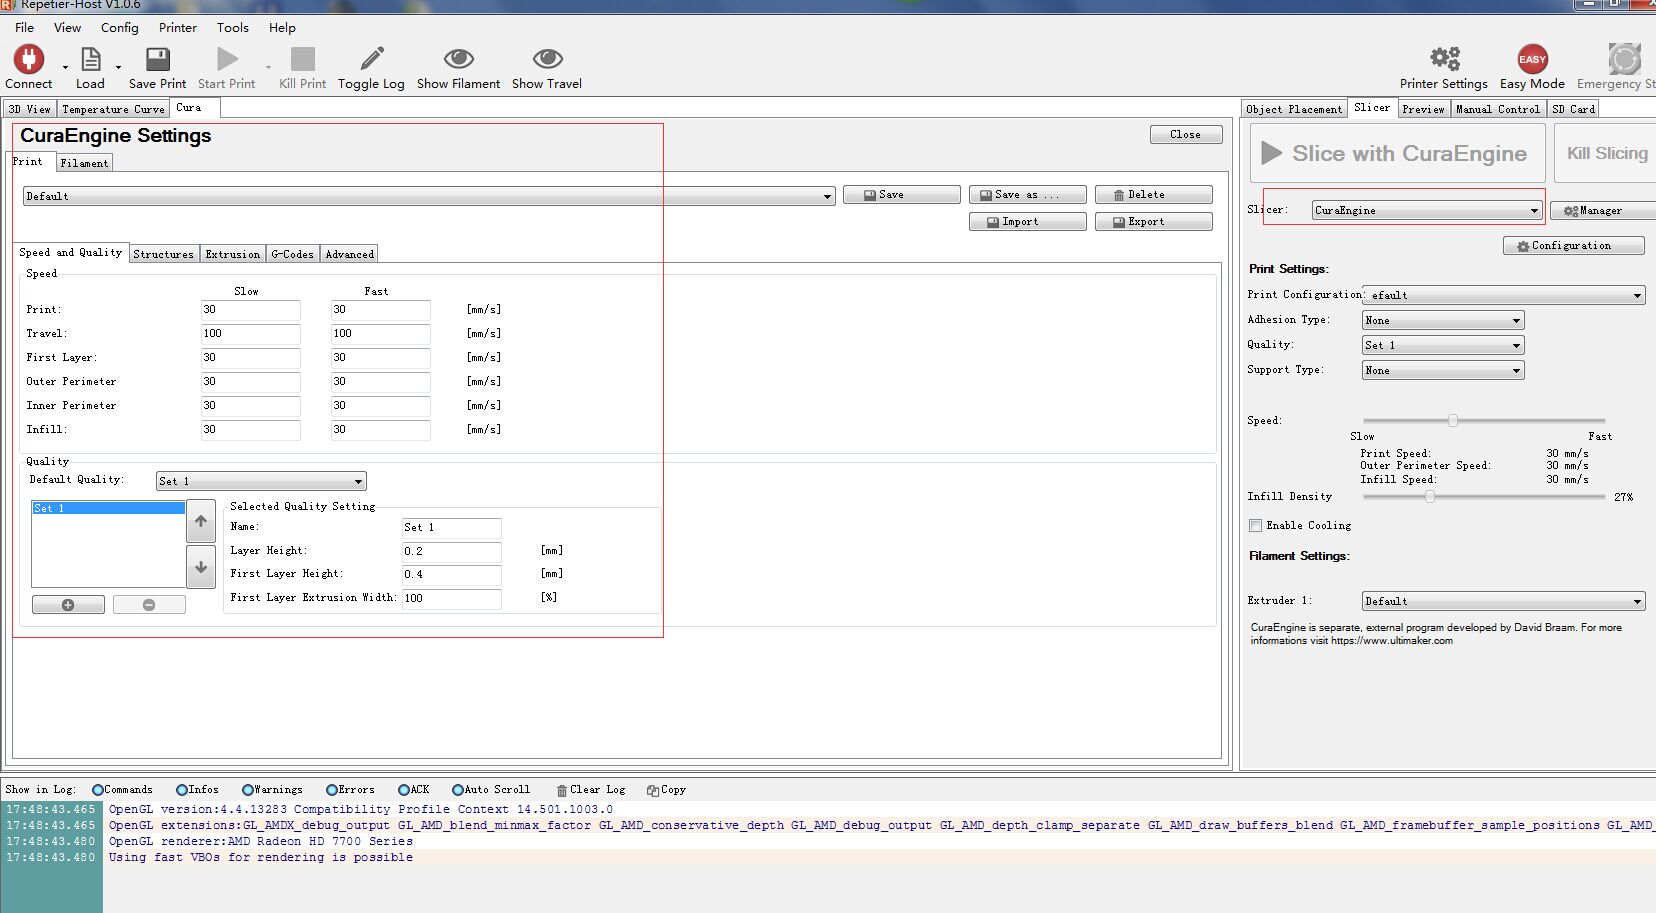Switch to the Structures tab
The image size is (1656, 913).
click(163, 254)
